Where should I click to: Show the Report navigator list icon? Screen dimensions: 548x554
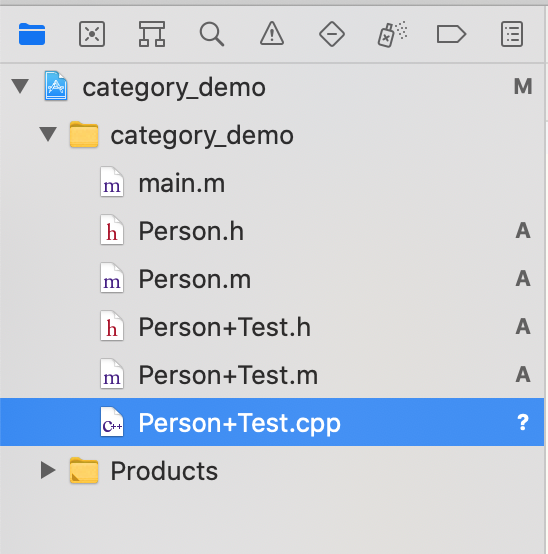[512, 34]
